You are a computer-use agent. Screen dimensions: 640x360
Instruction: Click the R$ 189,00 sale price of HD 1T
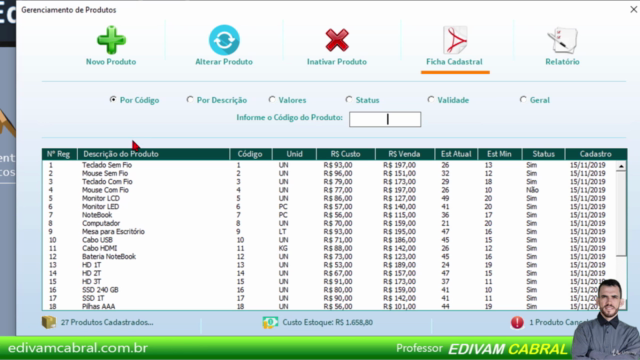click(399, 265)
